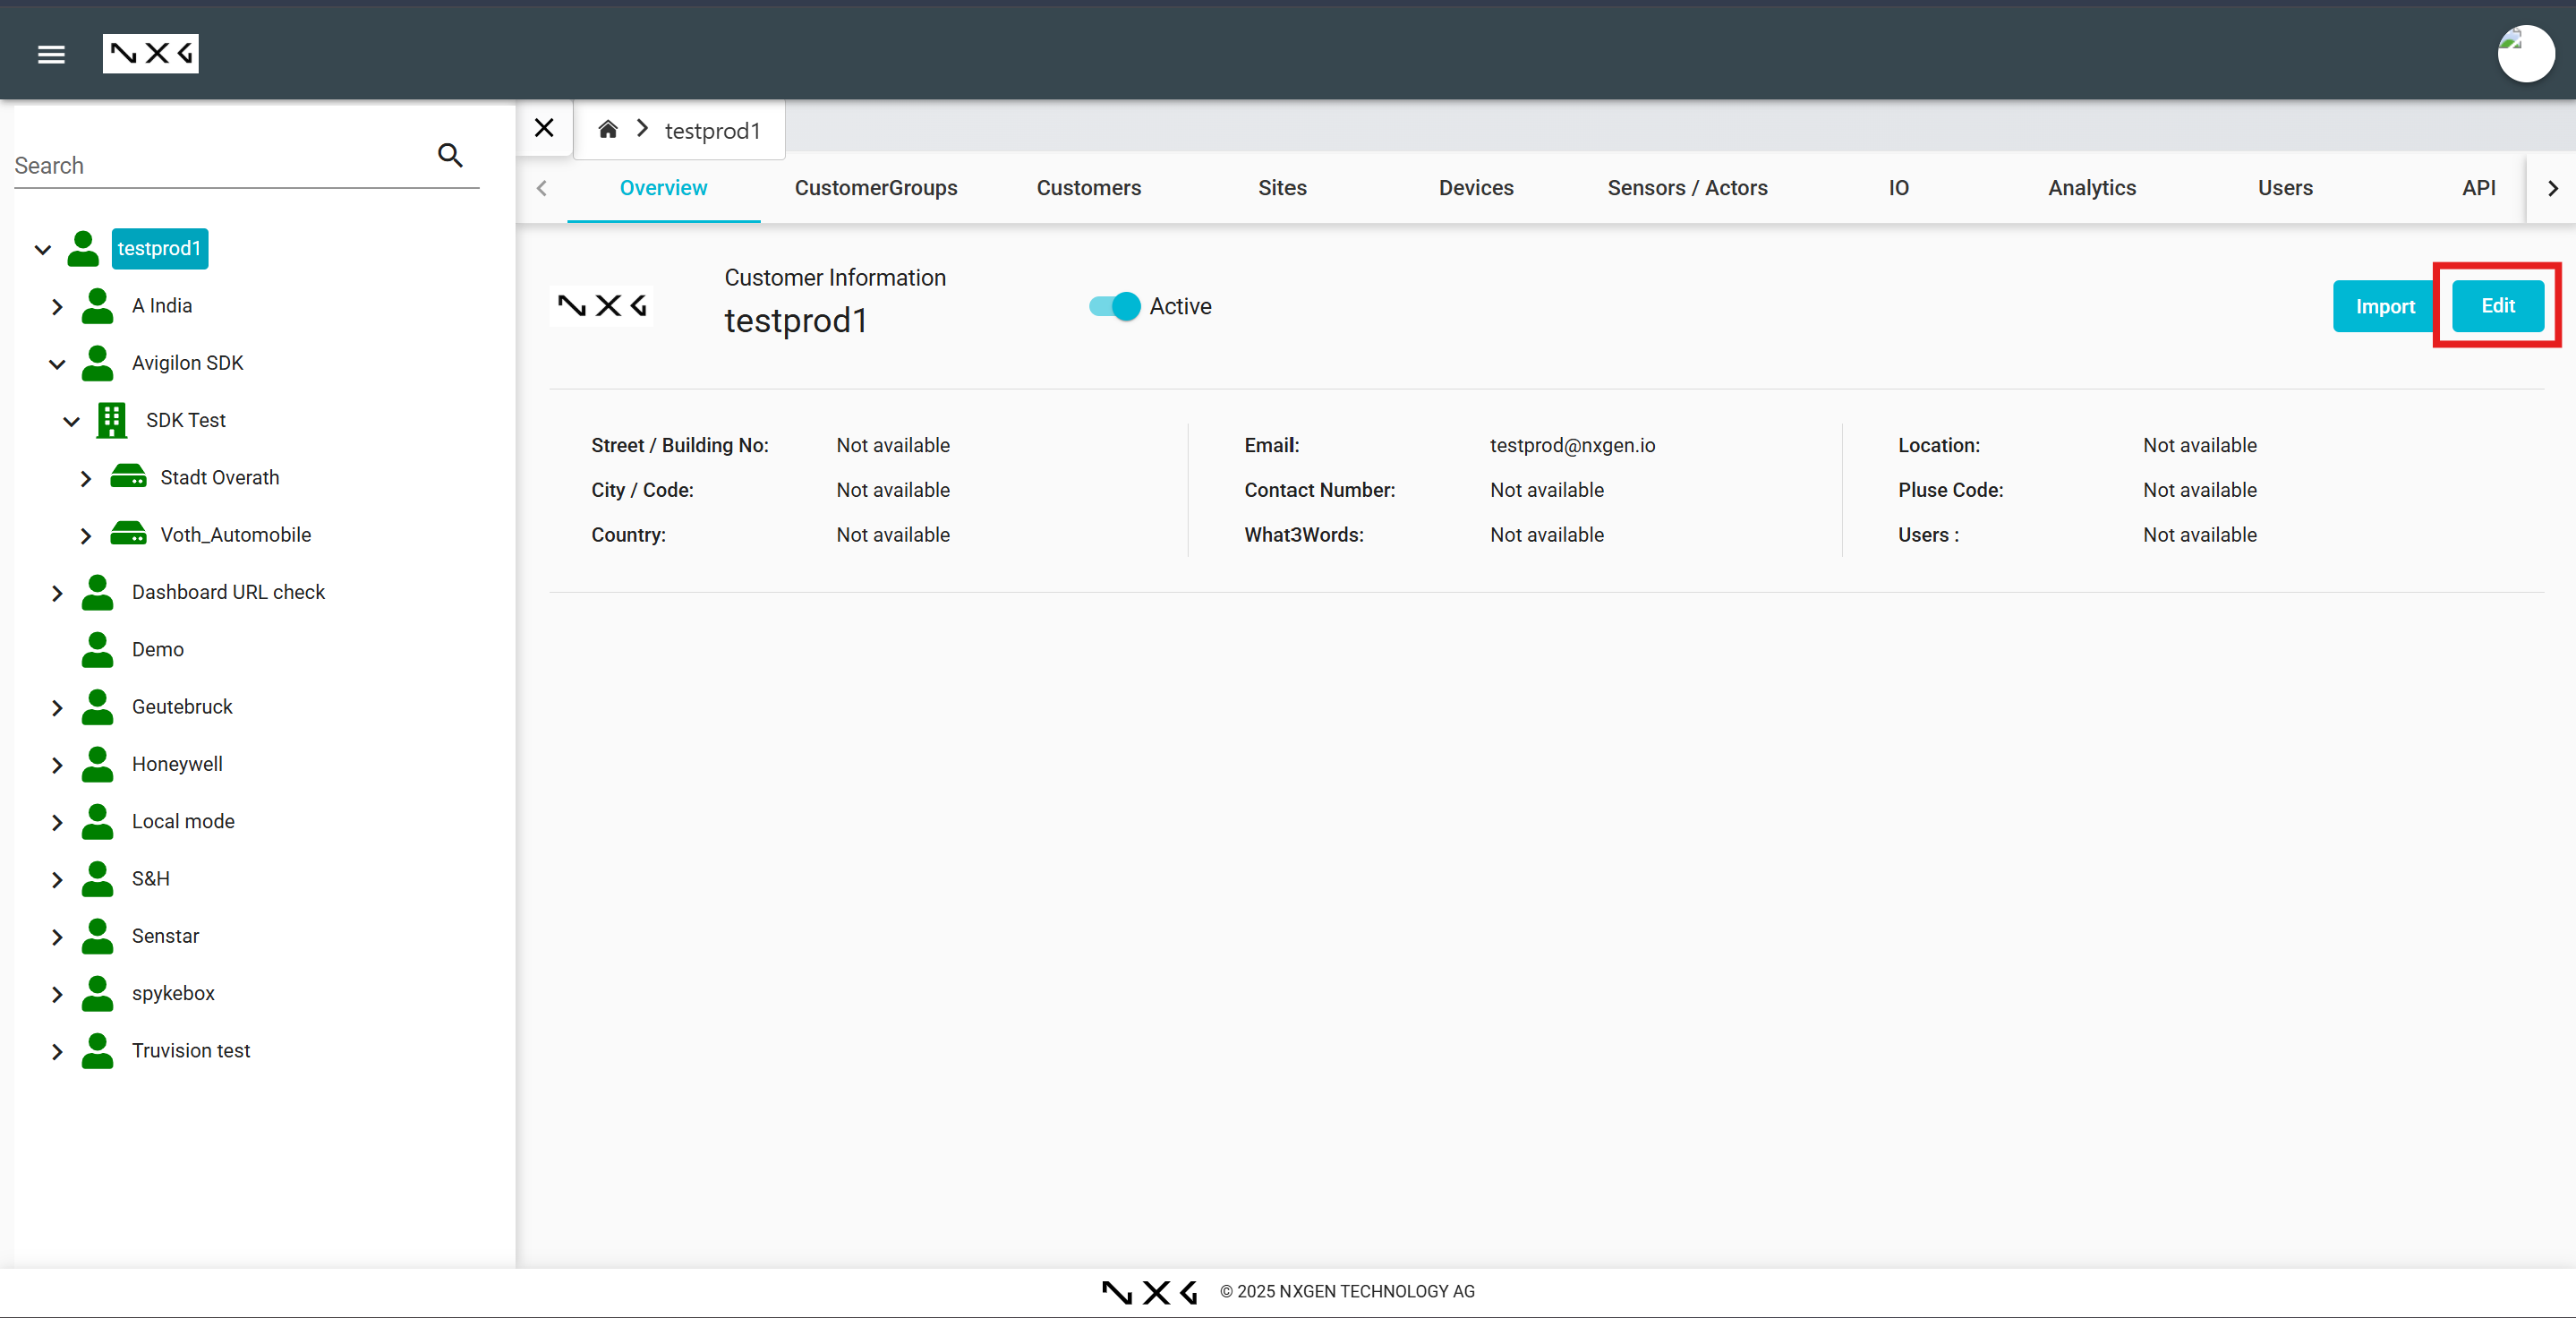Open the Sensors / Actors tab

pyautogui.click(x=1687, y=188)
